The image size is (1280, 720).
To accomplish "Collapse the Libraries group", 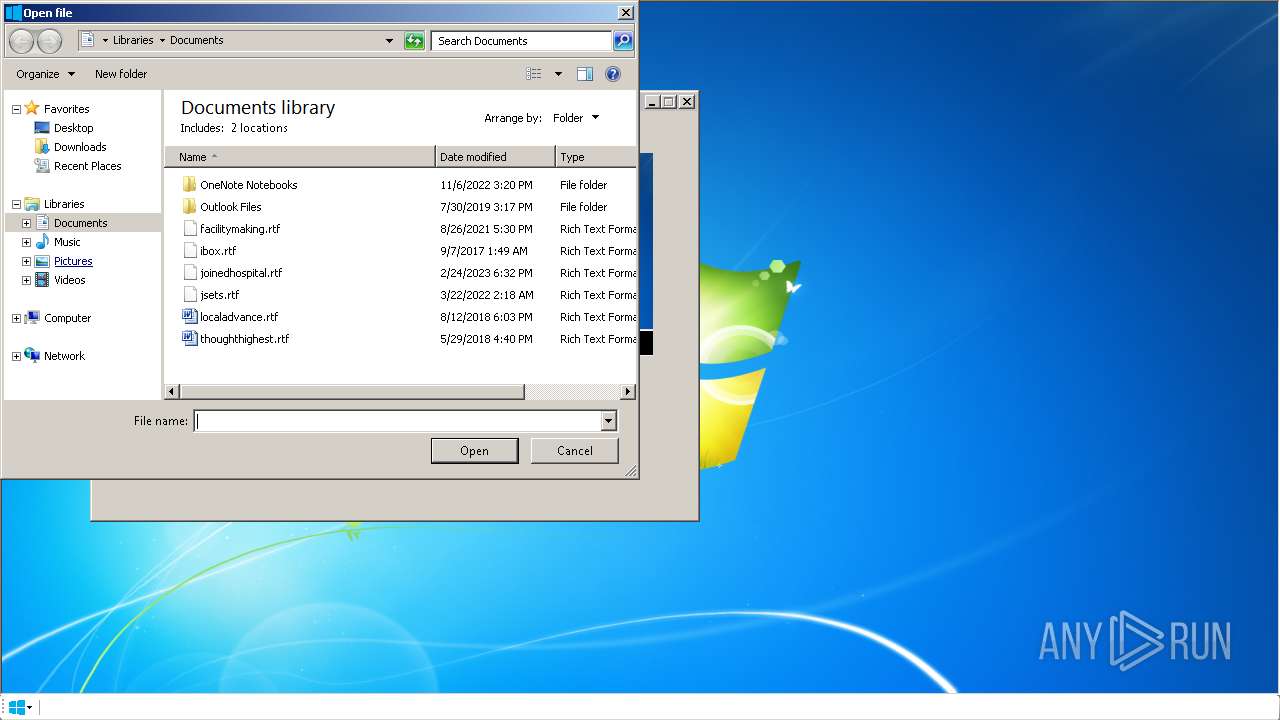I will tap(16, 204).
